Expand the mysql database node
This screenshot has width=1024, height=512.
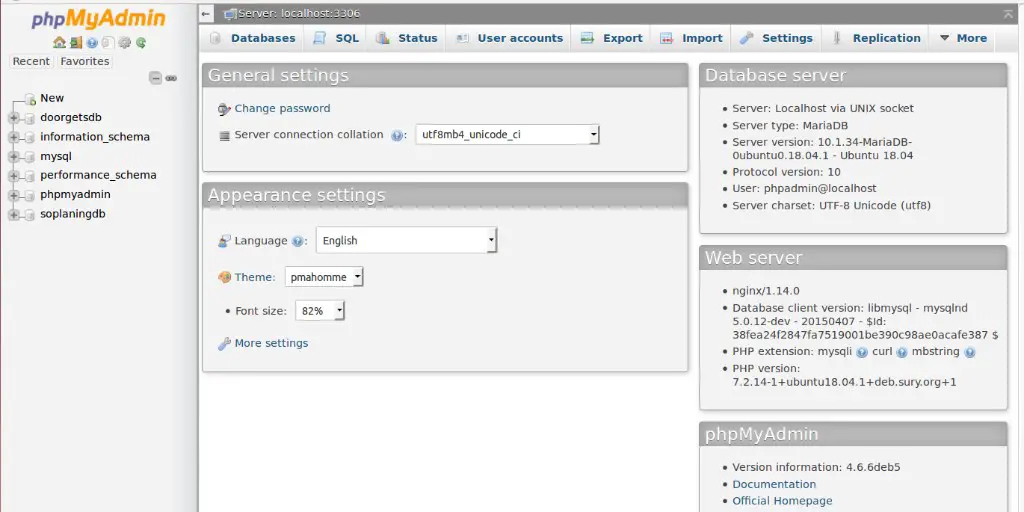pyautogui.click(x=14, y=157)
